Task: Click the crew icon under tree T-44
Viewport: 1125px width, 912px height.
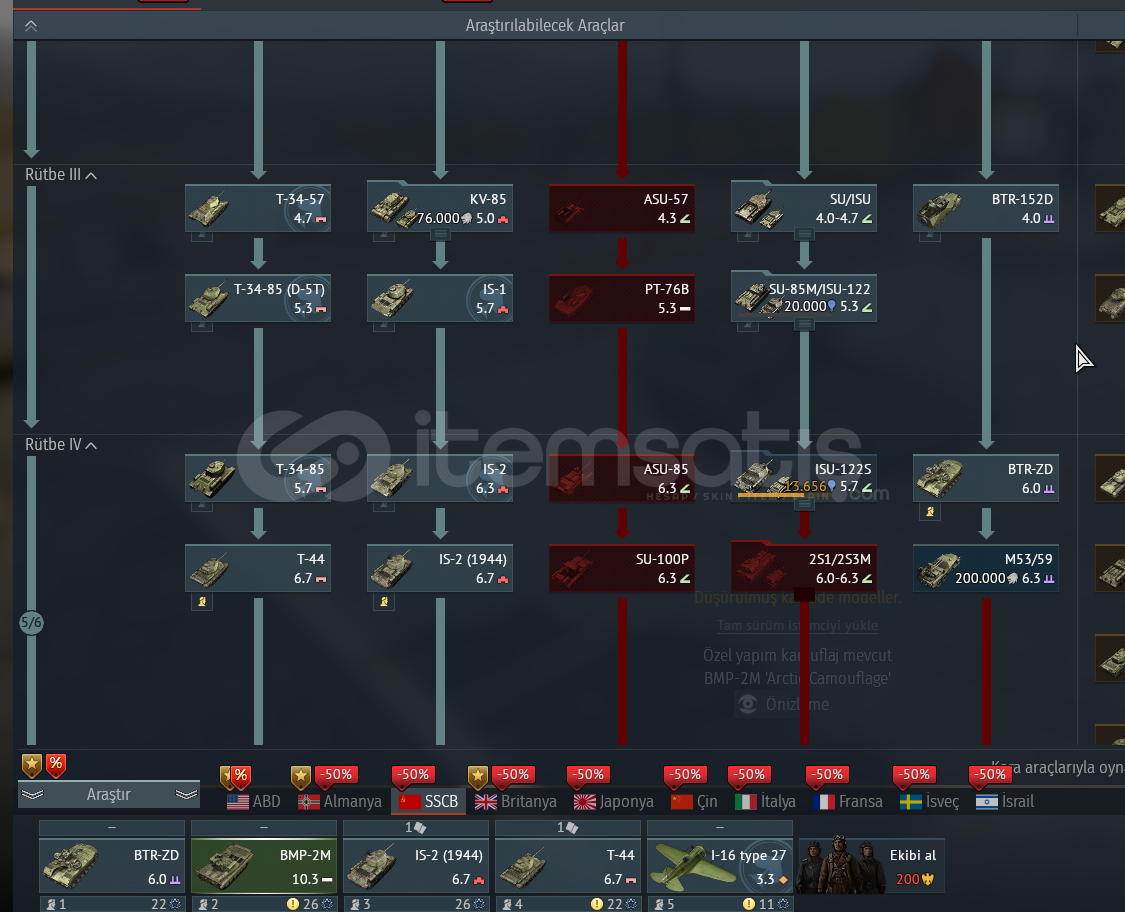Action: [202, 601]
